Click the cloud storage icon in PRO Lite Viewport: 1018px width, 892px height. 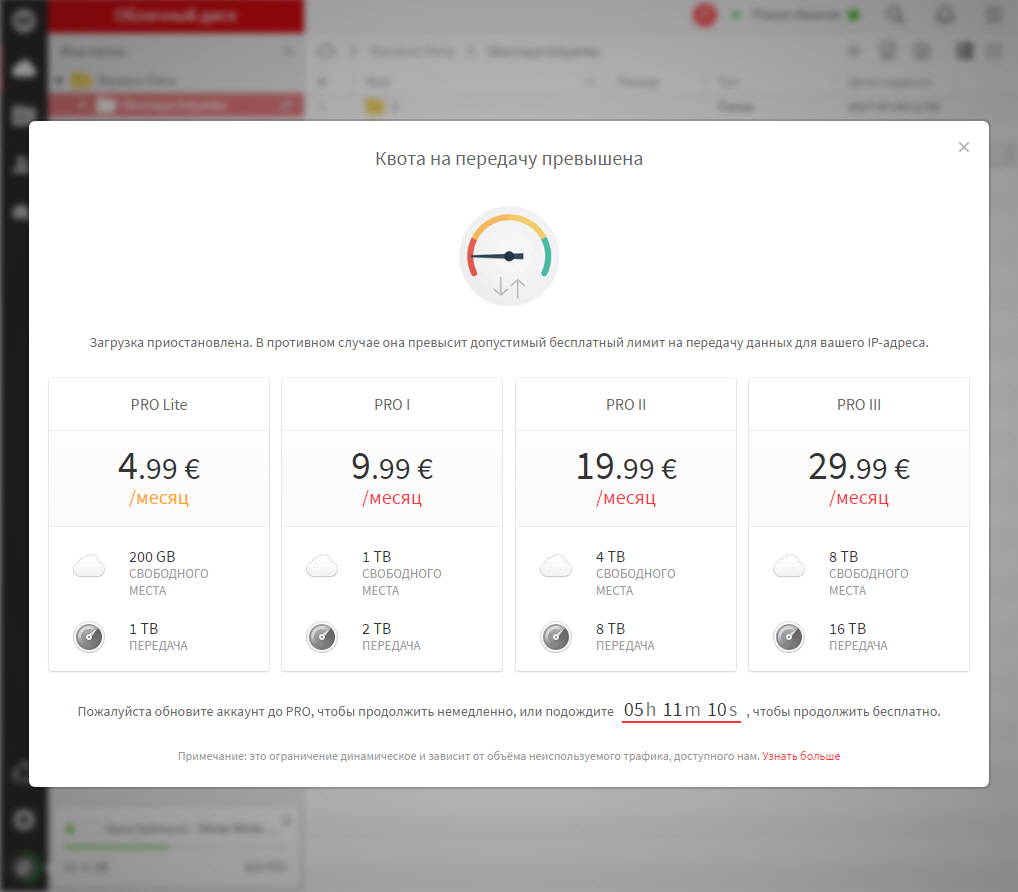pos(89,566)
